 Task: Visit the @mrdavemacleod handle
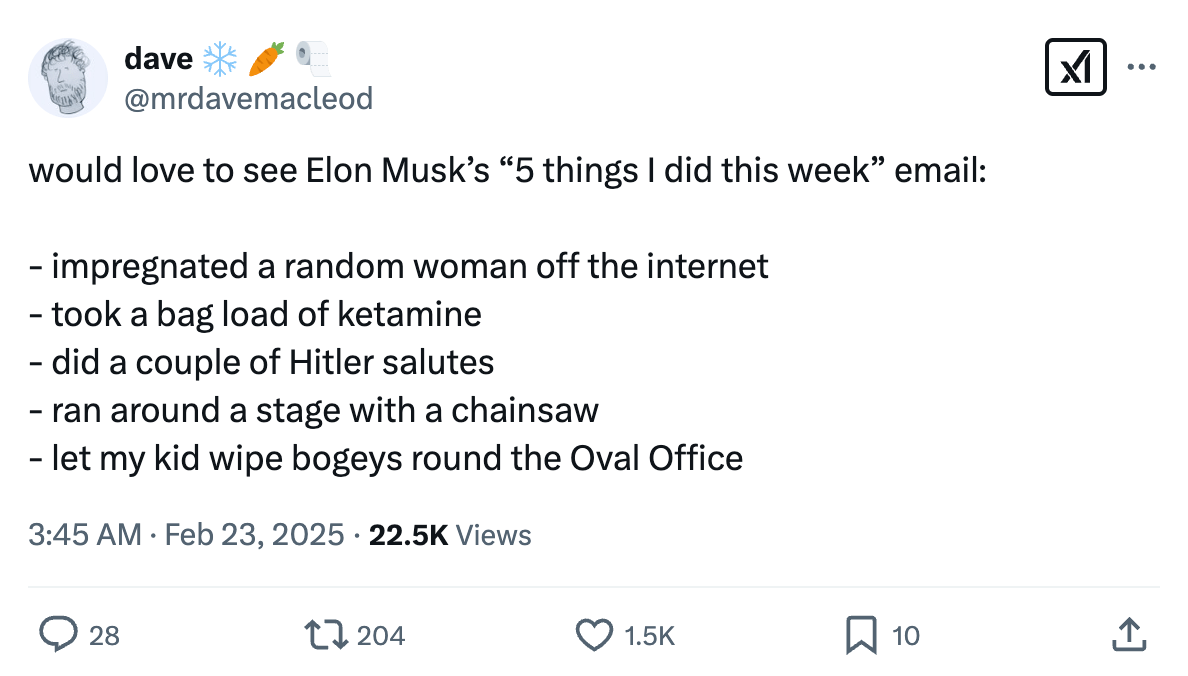click(248, 98)
